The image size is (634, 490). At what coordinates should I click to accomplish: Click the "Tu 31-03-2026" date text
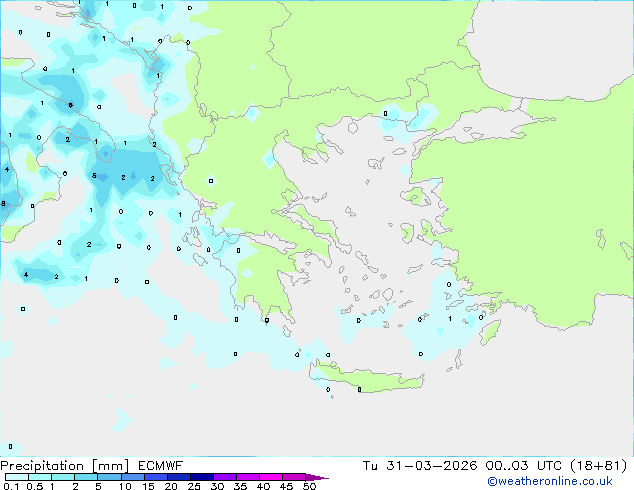pyautogui.click(x=420, y=466)
